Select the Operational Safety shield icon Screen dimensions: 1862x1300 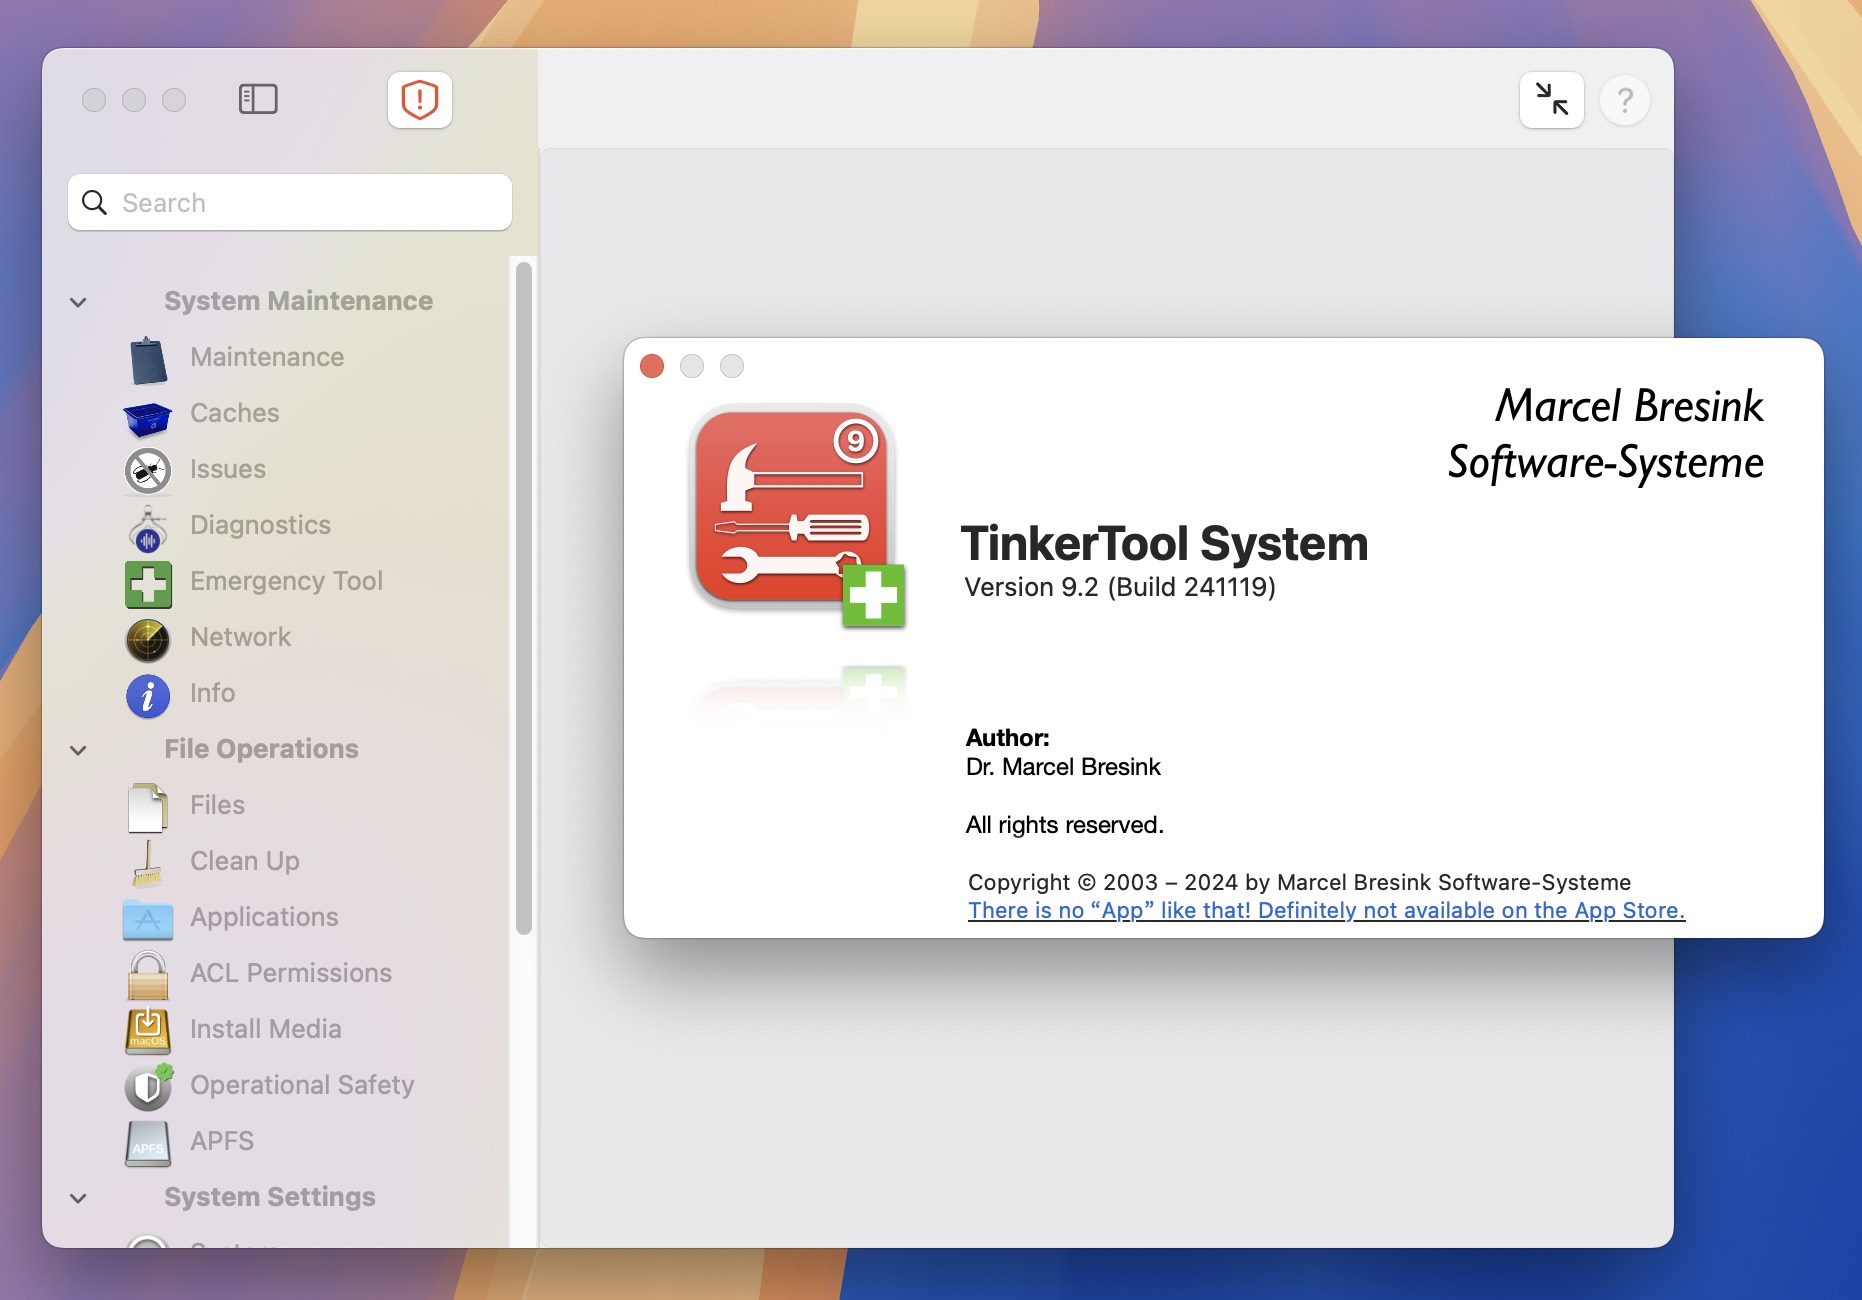tap(148, 1087)
